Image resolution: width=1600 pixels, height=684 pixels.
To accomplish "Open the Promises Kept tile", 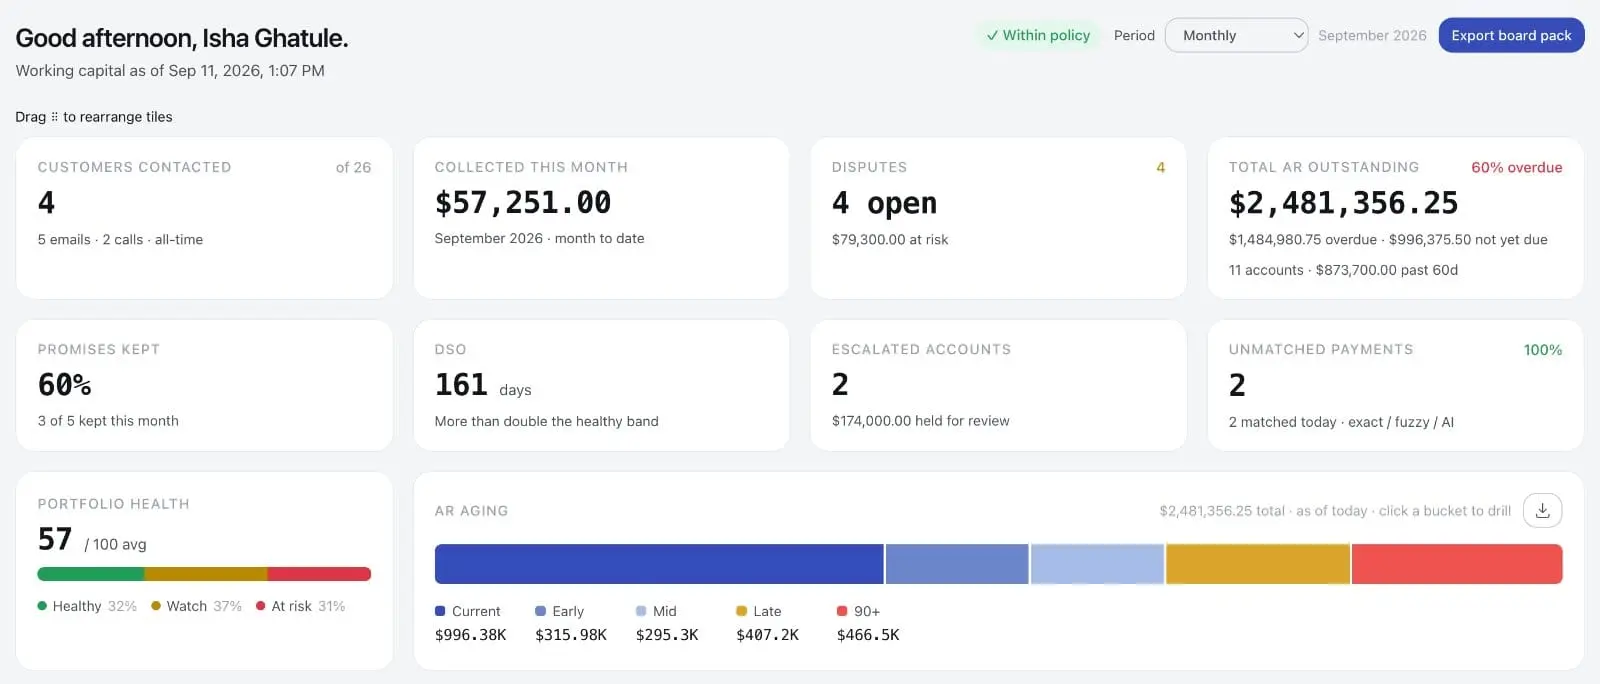I will (204, 385).
